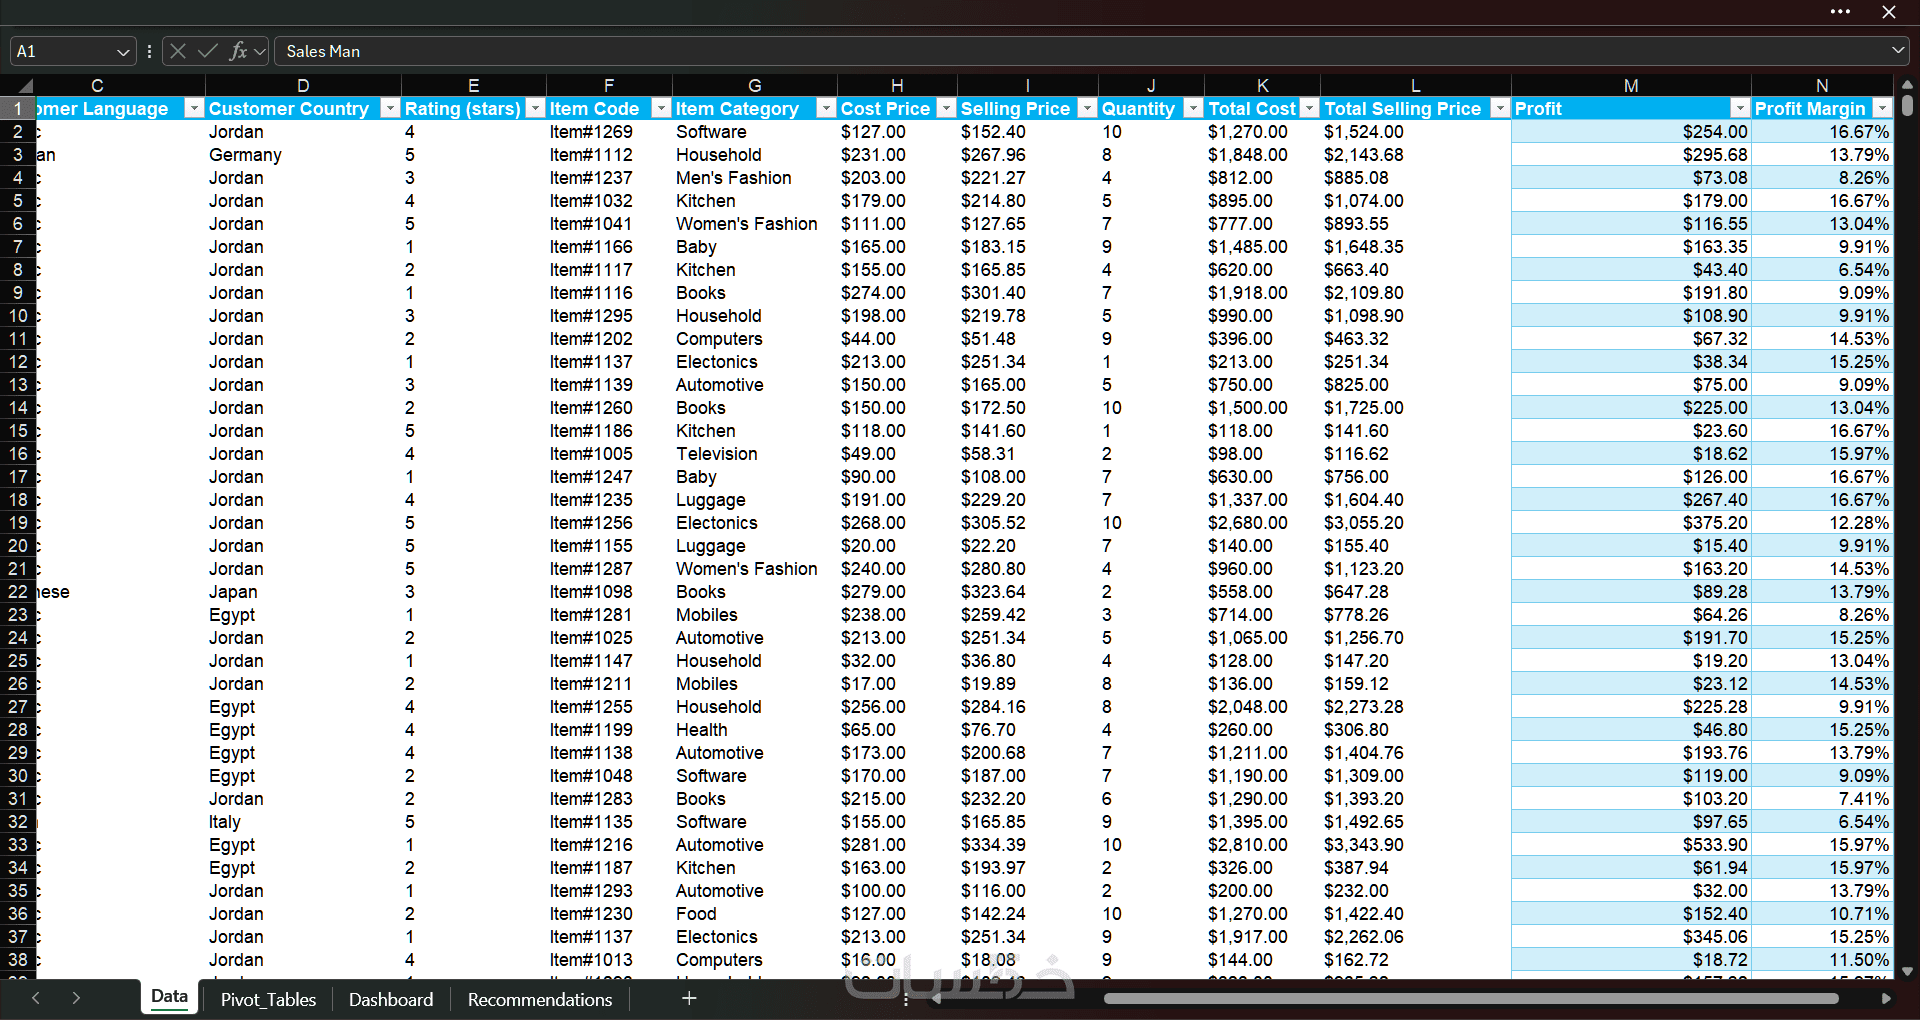
Task: Select profit $295.68 cell
Action: (1631, 155)
